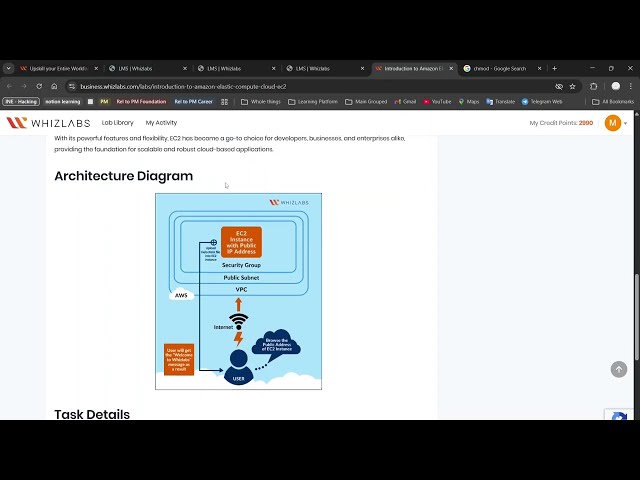
Task: Click the Task Details heading
Action: (x=92, y=414)
